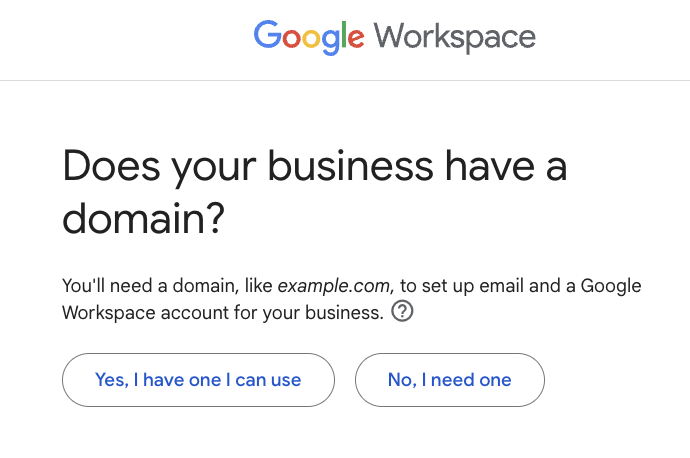Click the word "domain?" in the heading
This screenshot has width=690, height=458.
point(142,218)
